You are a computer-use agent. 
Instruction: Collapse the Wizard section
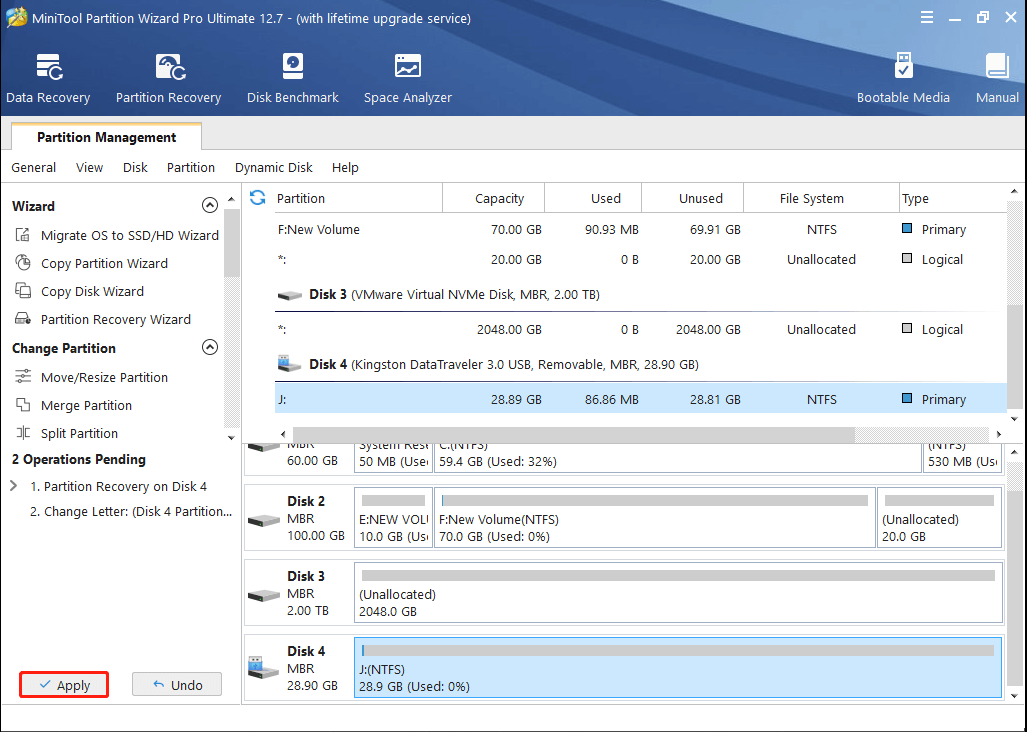(x=210, y=204)
